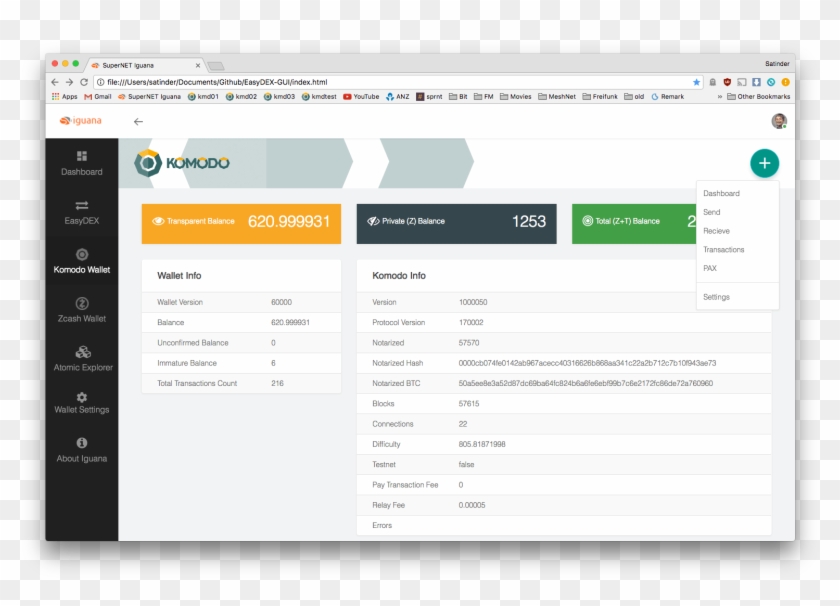This screenshot has width=840, height=606.
Task: Click the green plus action button
Action: pyautogui.click(x=764, y=162)
